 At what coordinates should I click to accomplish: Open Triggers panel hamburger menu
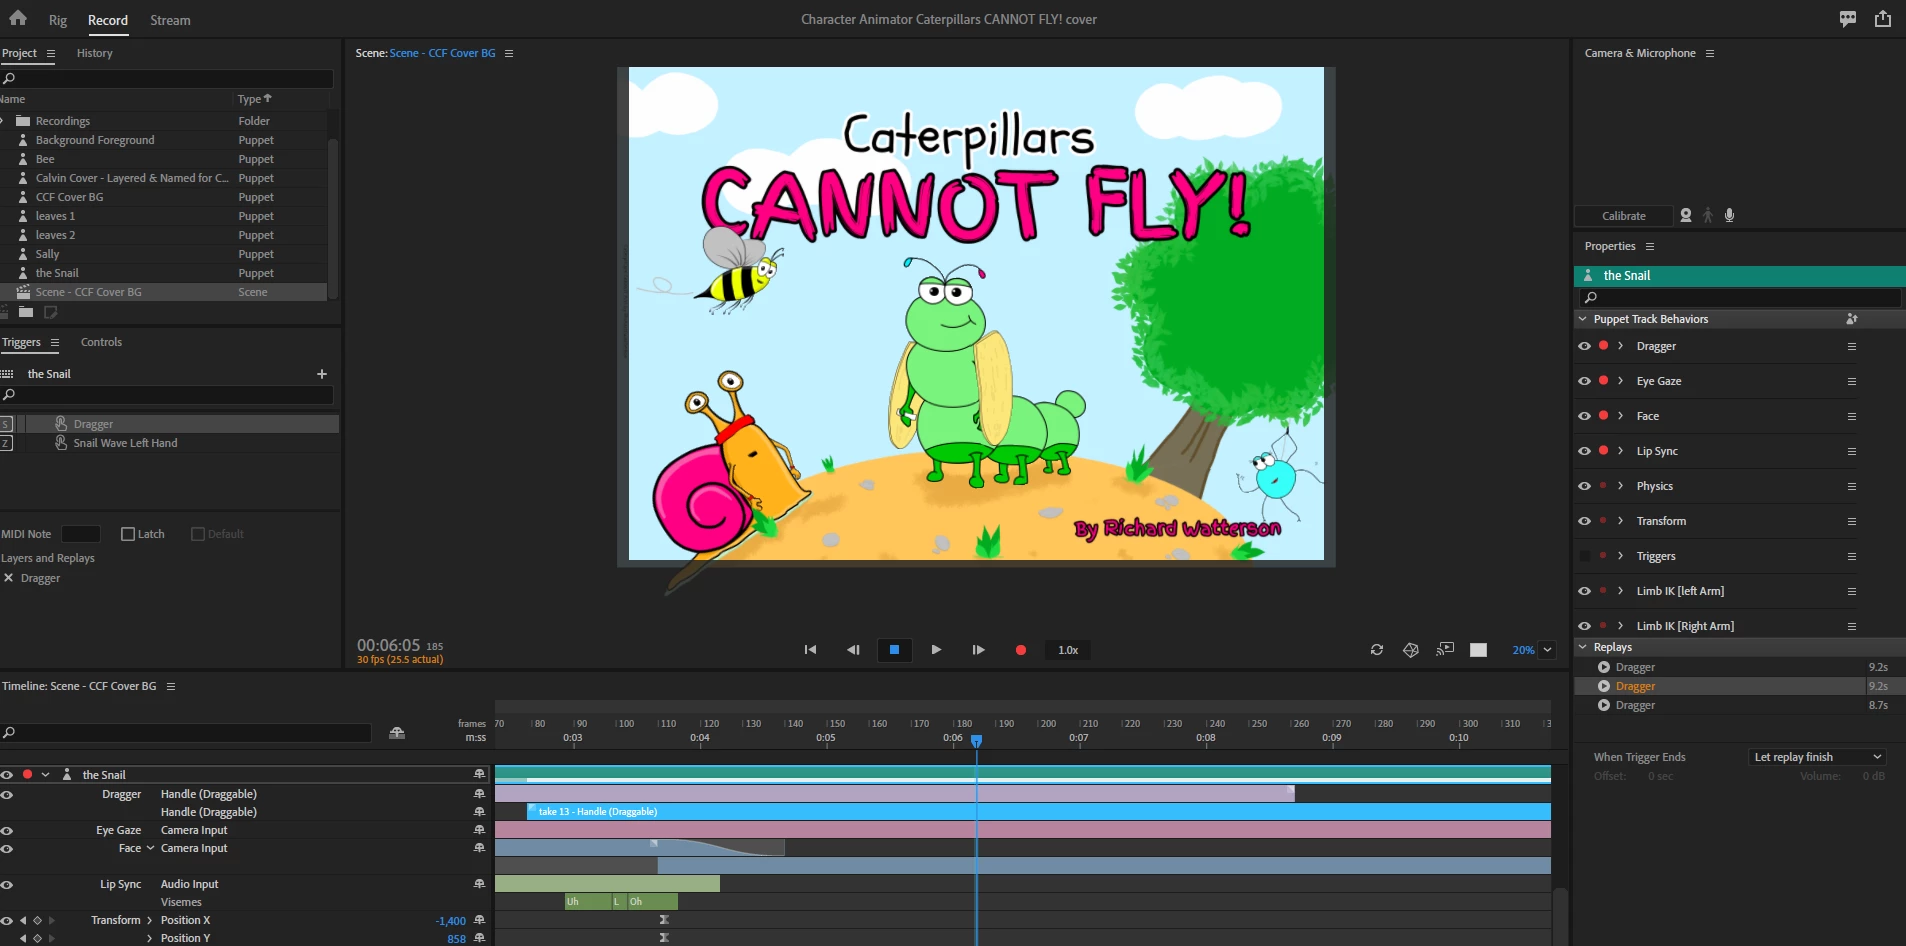tap(55, 342)
